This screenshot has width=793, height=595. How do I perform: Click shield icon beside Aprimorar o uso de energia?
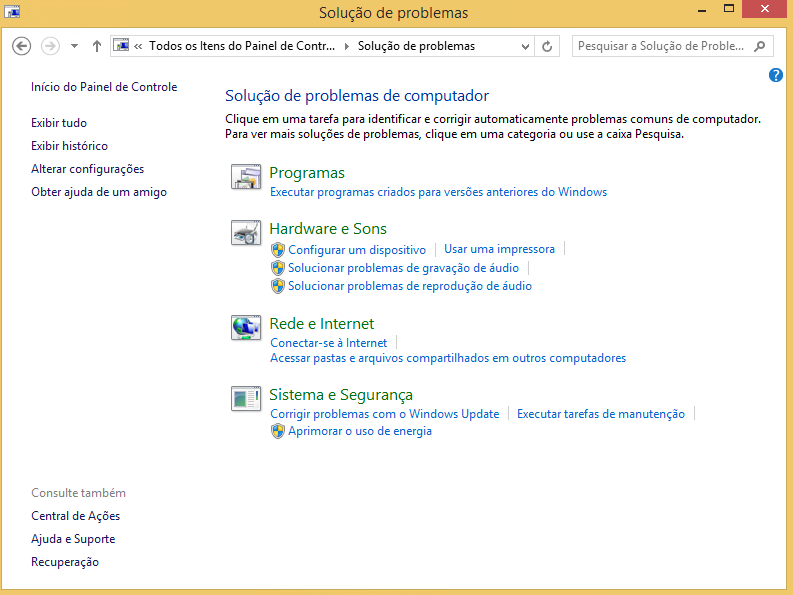(x=278, y=431)
